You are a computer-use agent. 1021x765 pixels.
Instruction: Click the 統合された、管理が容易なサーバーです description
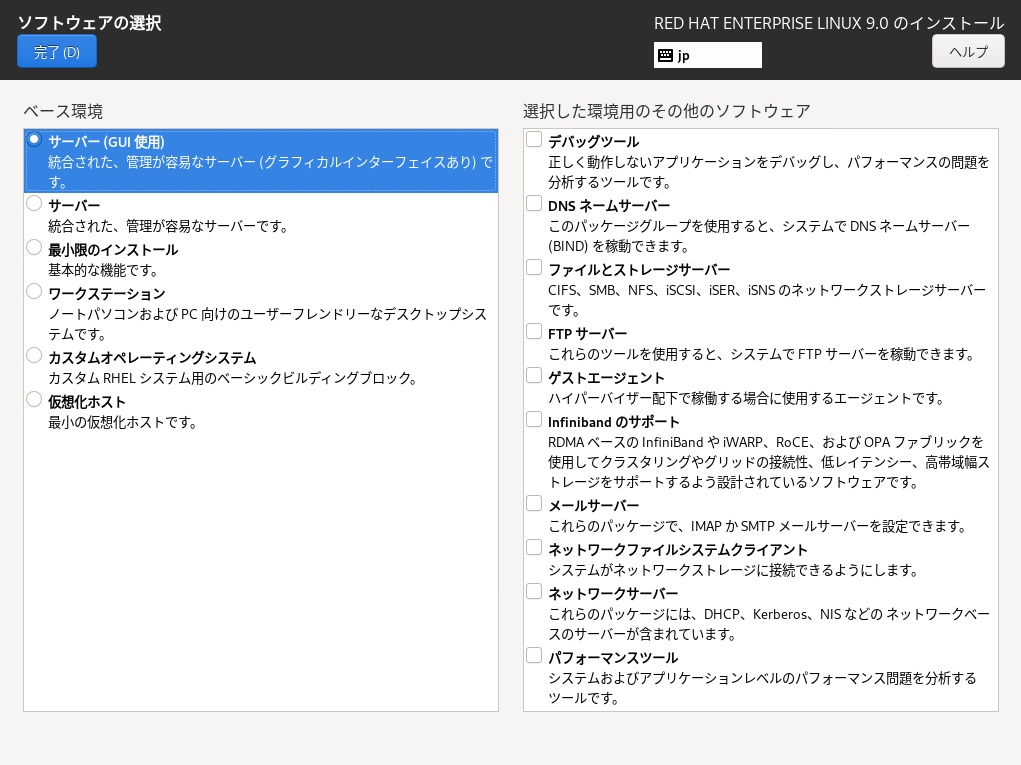[x=168, y=227]
